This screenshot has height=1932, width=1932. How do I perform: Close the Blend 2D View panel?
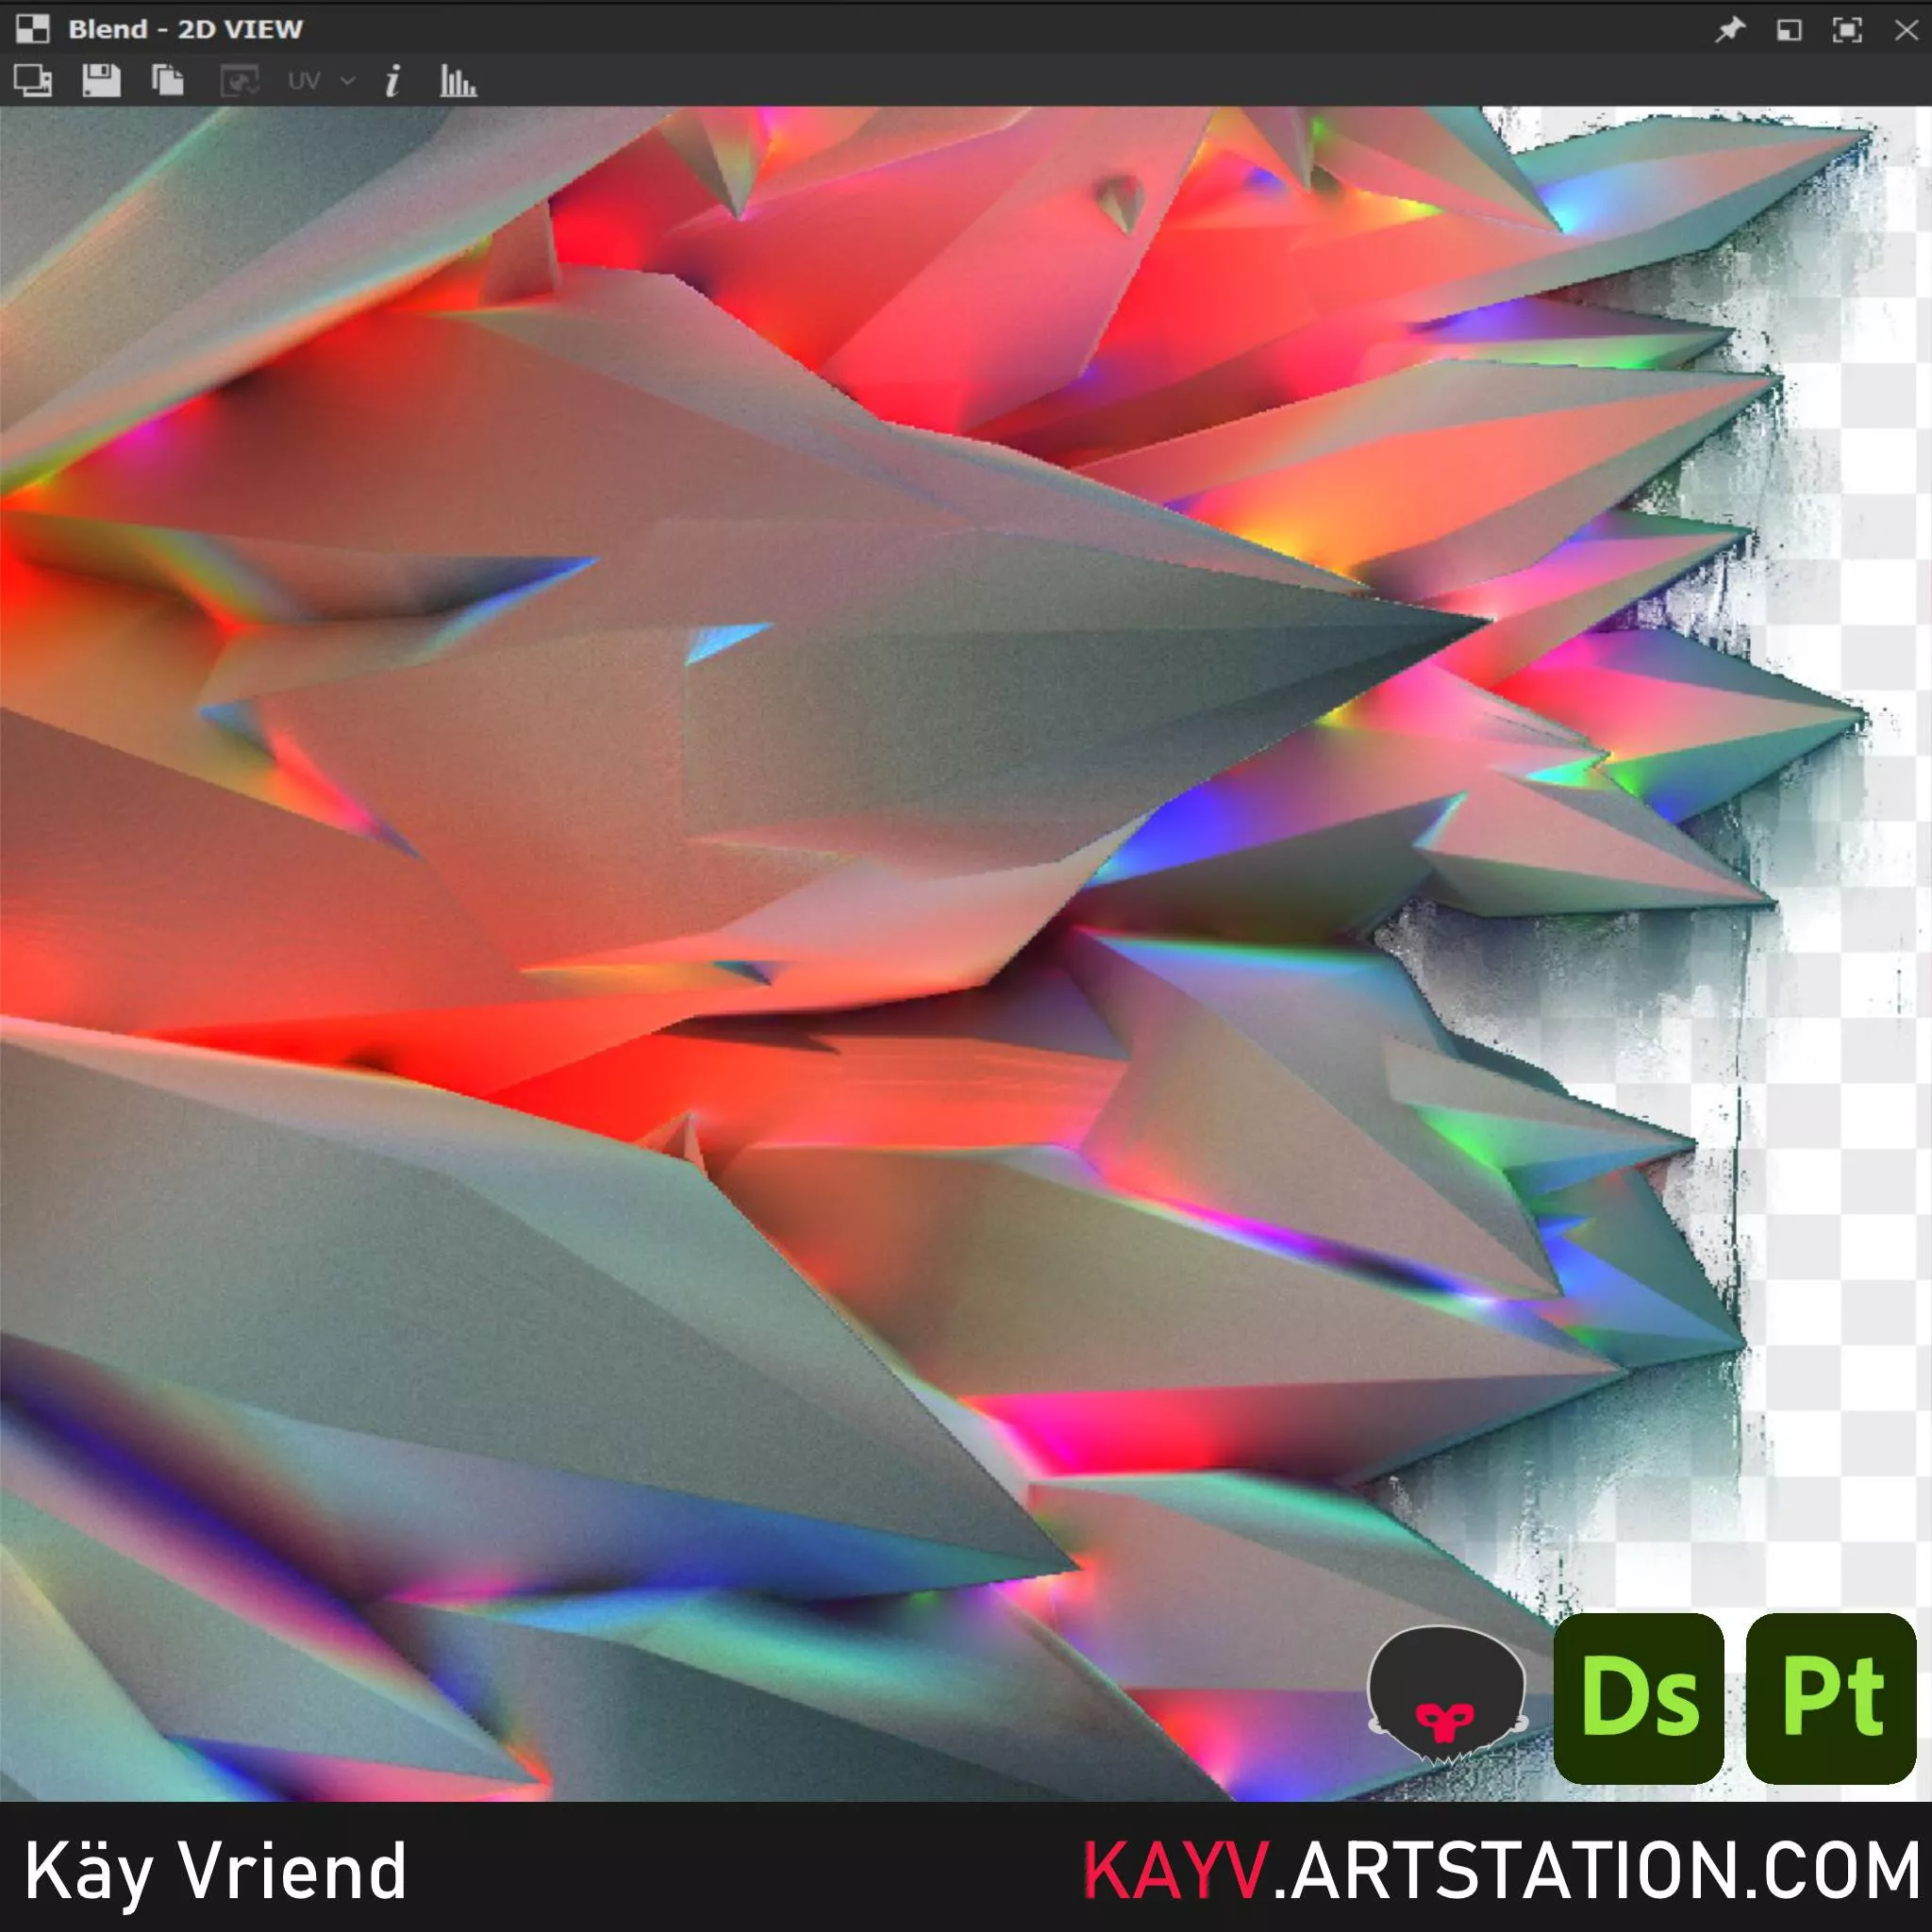coord(1906,30)
